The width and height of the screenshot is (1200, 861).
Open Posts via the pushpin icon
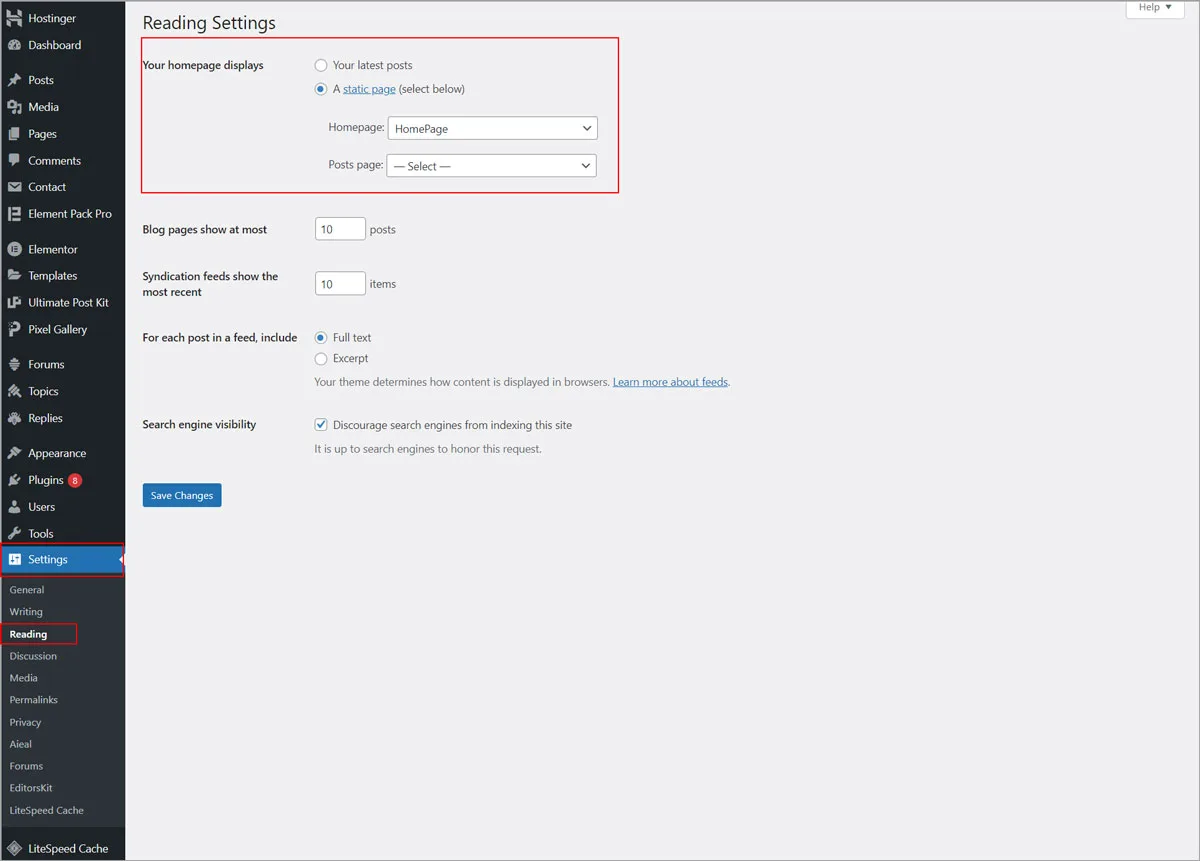tap(14, 80)
